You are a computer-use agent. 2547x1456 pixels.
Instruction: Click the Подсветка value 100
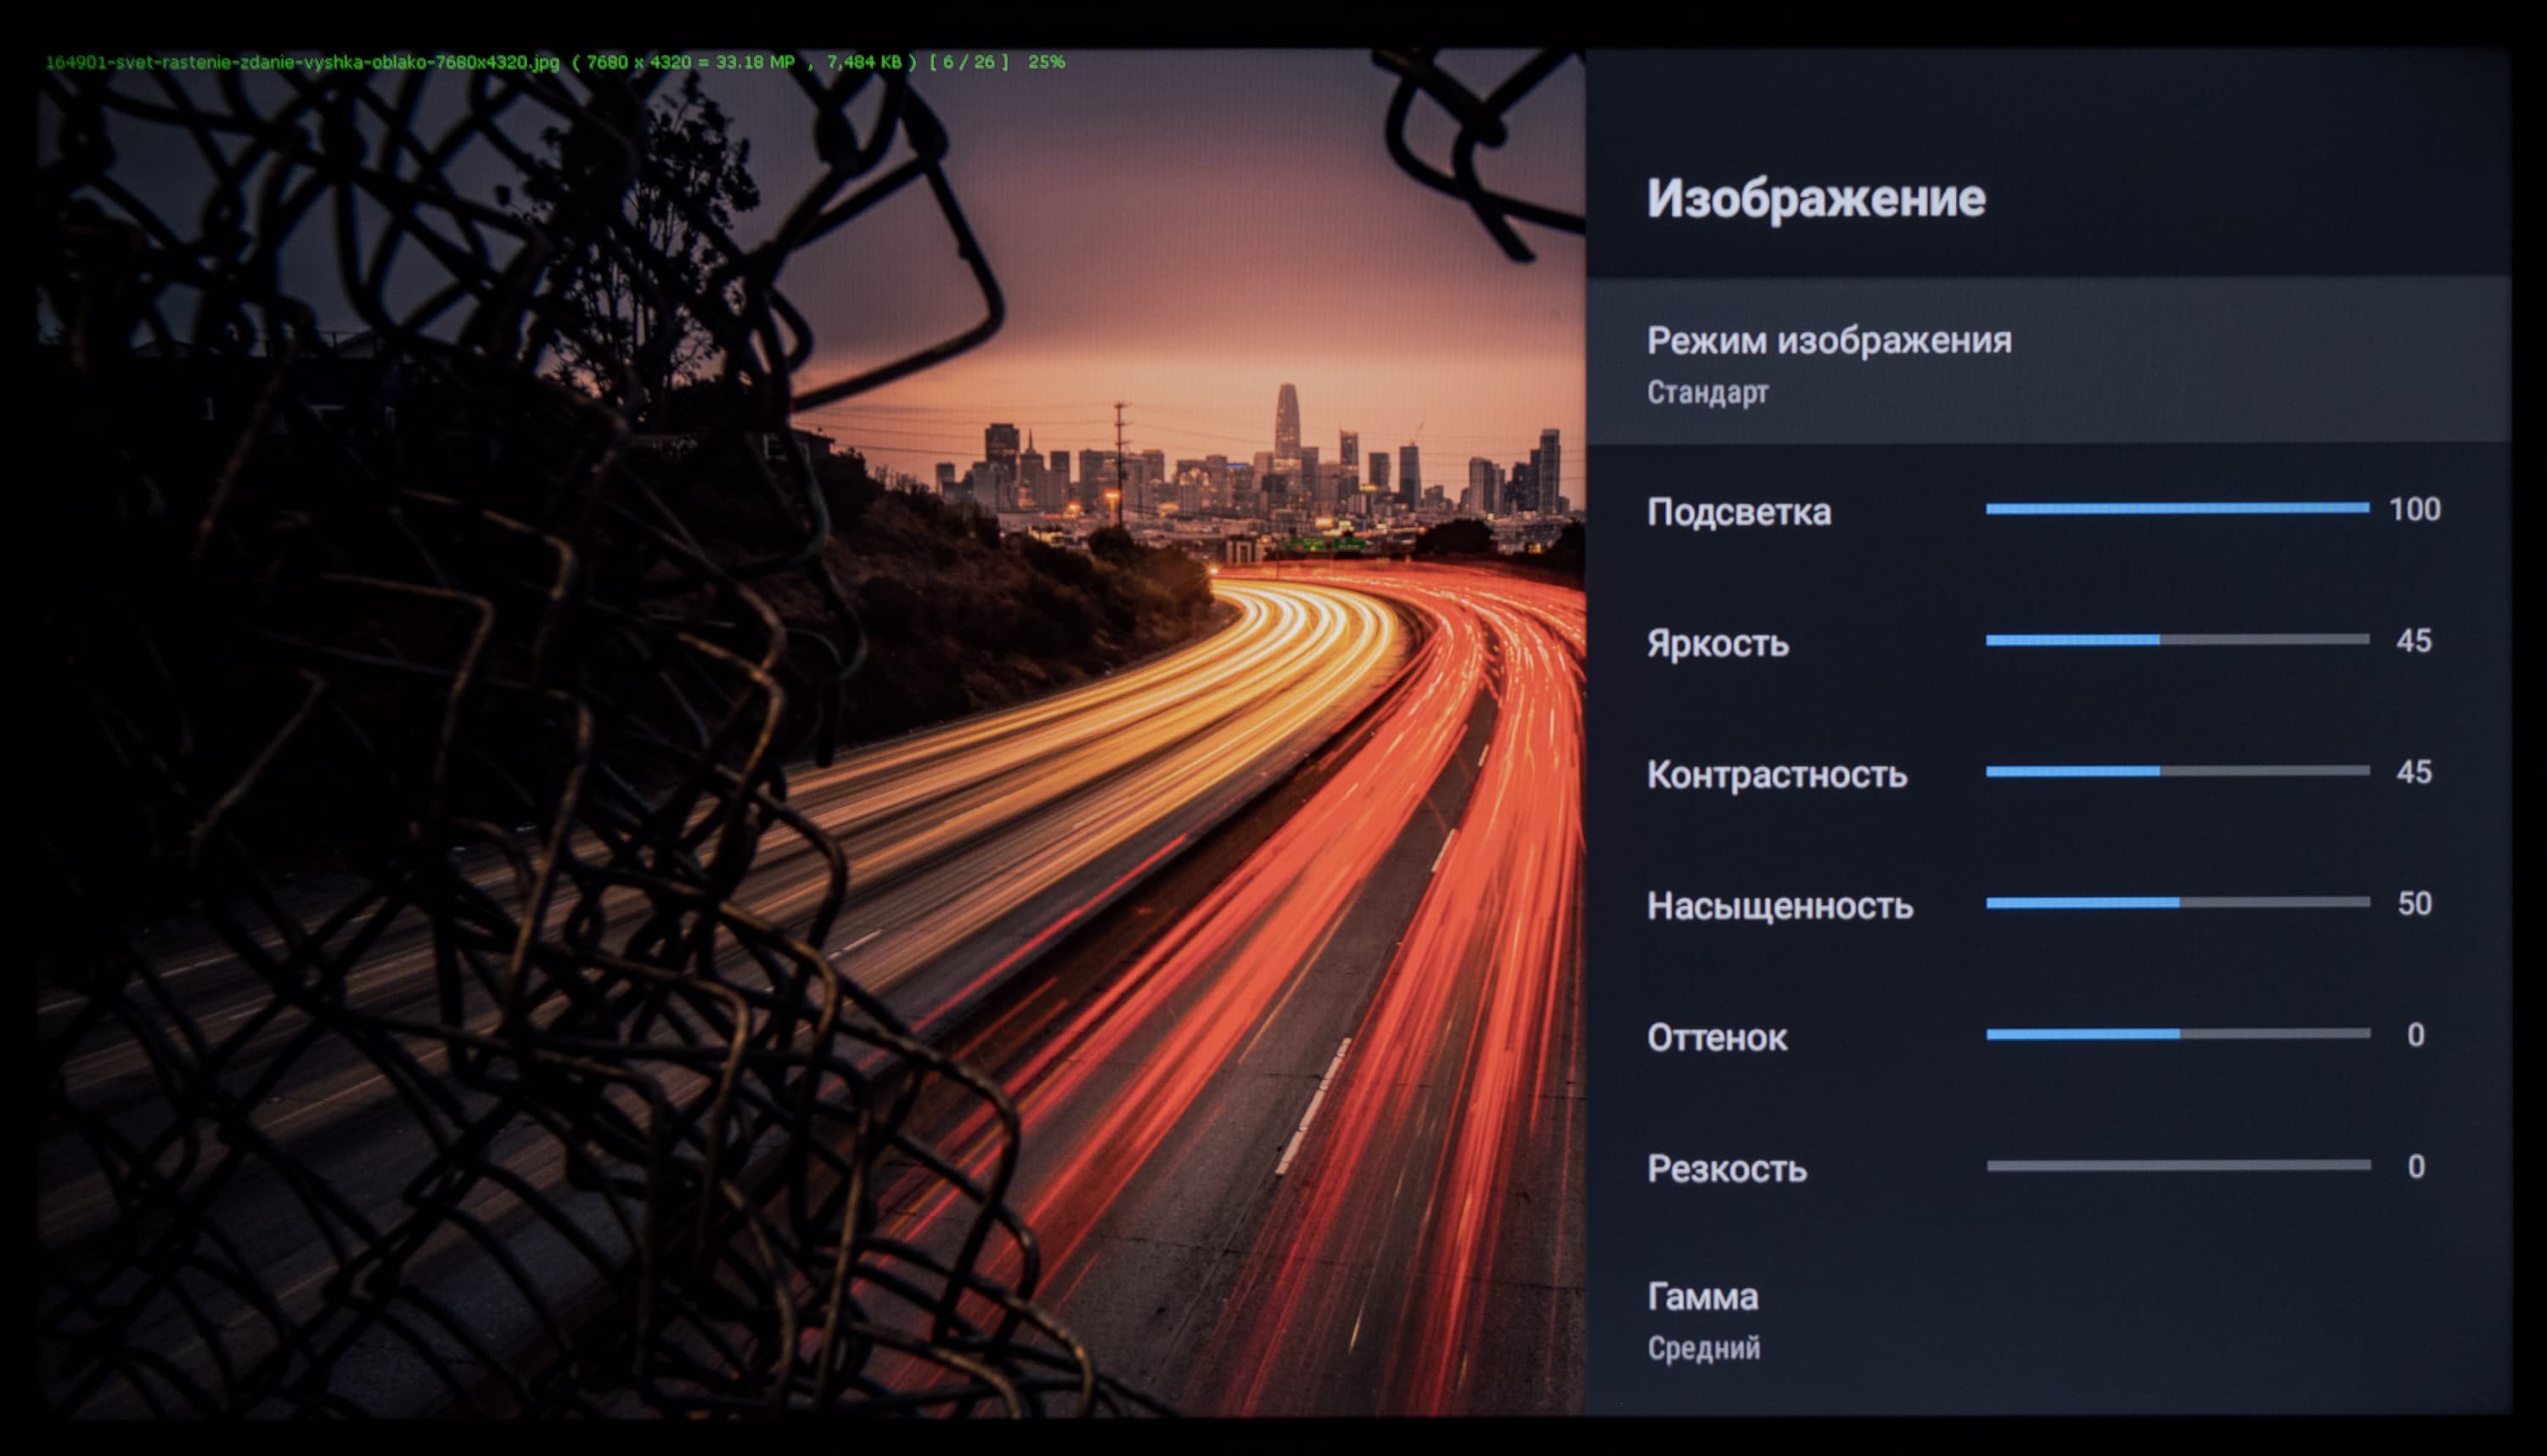coord(2414,510)
